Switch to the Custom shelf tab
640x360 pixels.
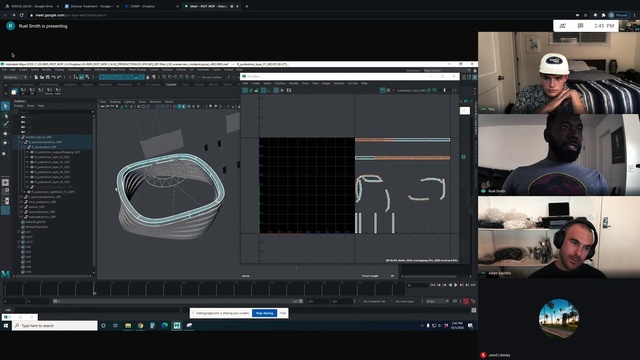coord(171,84)
